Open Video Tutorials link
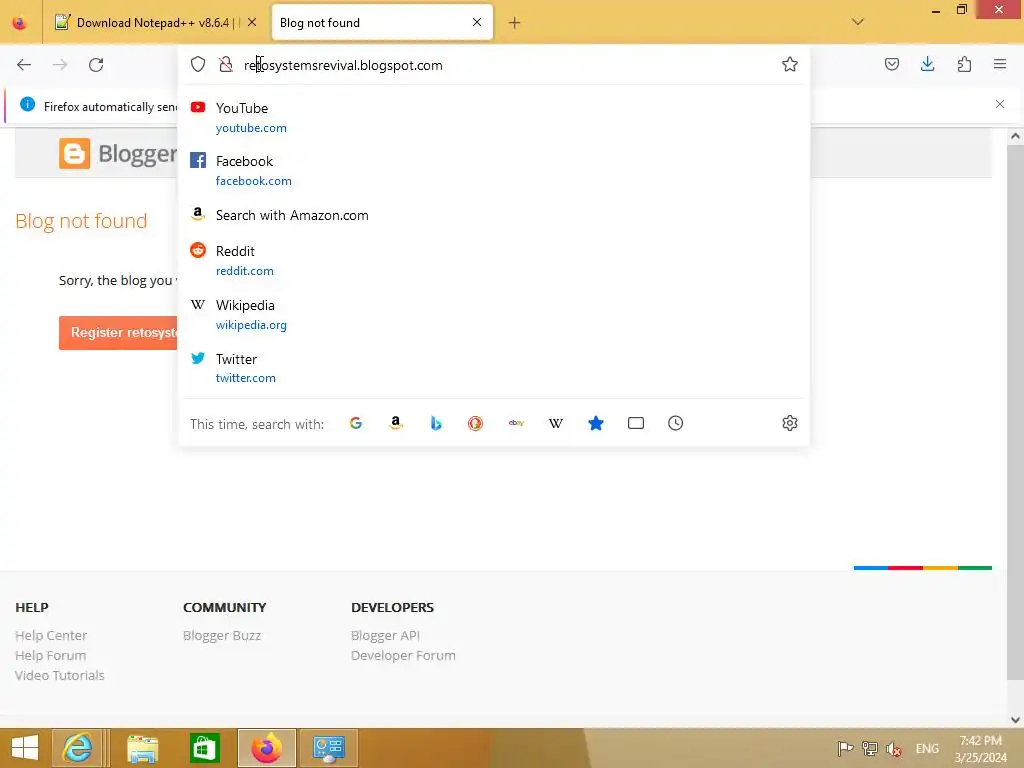 click(59, 675)
